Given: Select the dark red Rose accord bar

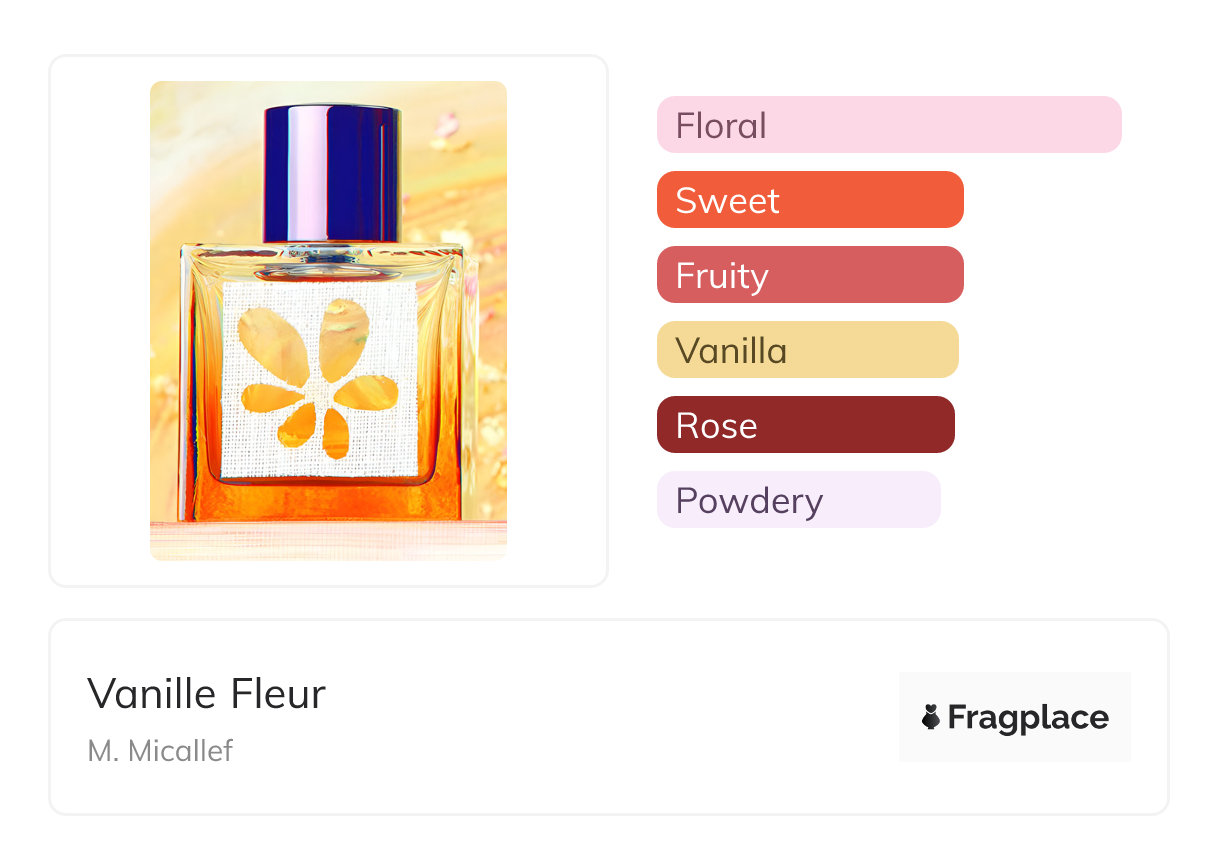Looking at the screenshot, I should 805,425.
